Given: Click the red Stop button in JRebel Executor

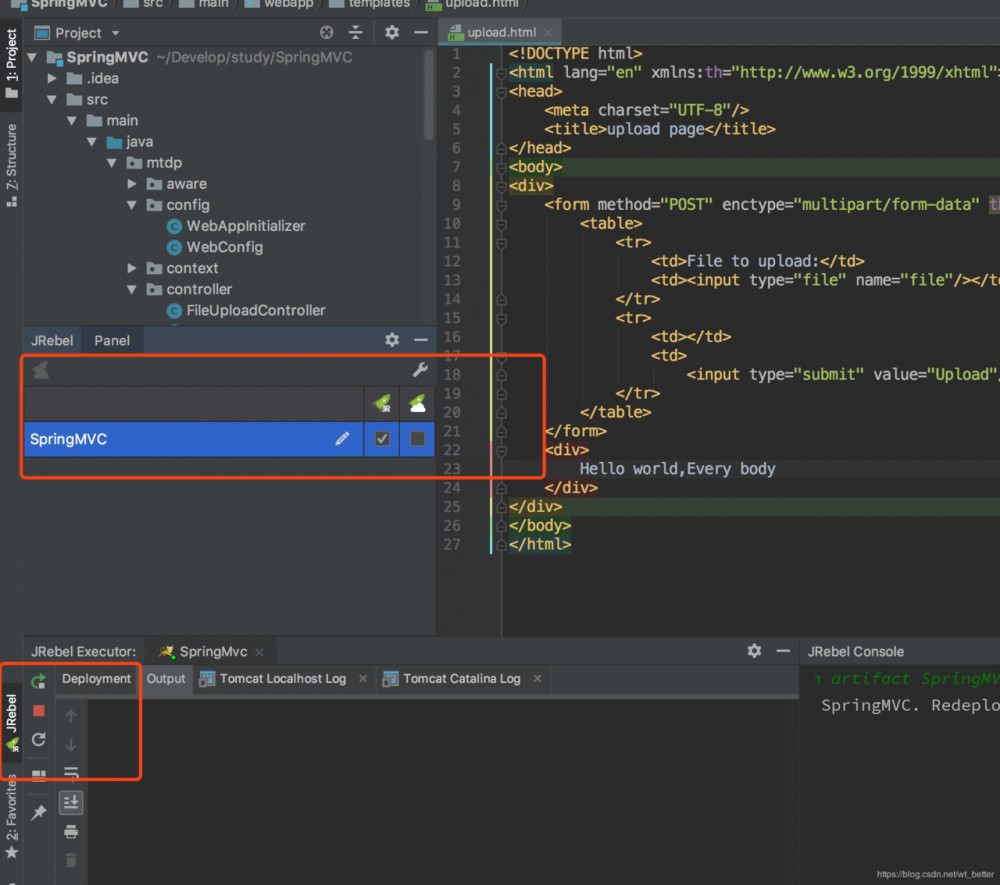Looking at the screenshot, I should (x=39, y=711).
